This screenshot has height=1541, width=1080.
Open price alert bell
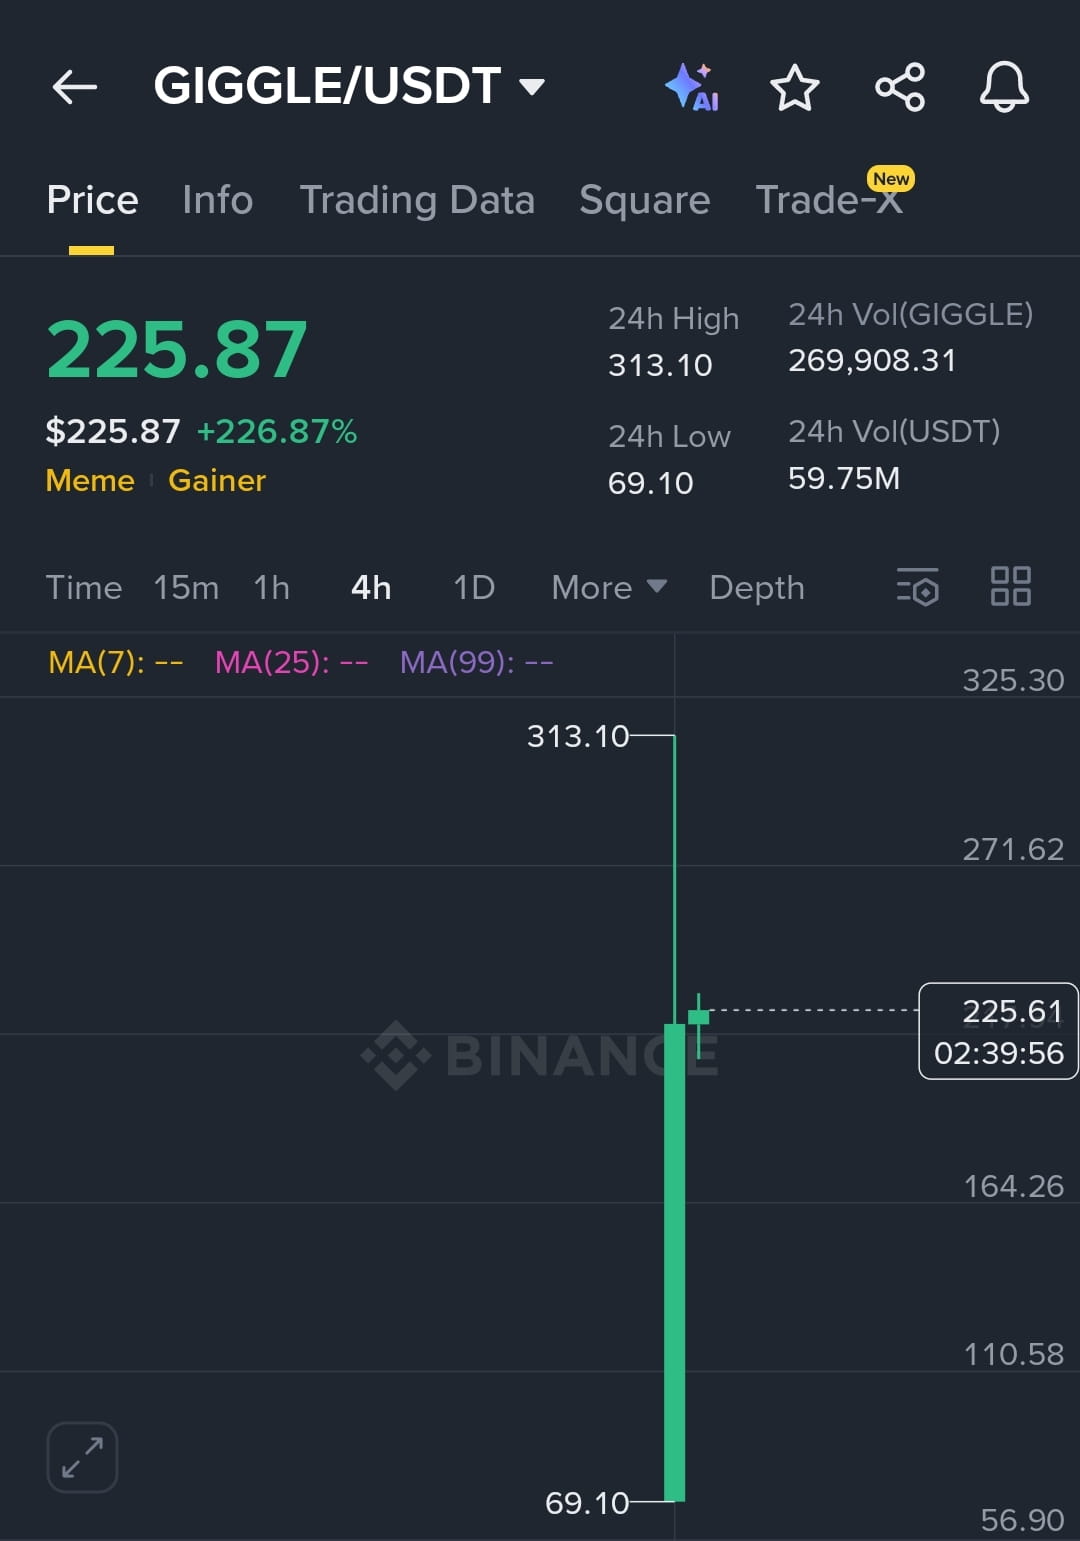point(1004,87)
